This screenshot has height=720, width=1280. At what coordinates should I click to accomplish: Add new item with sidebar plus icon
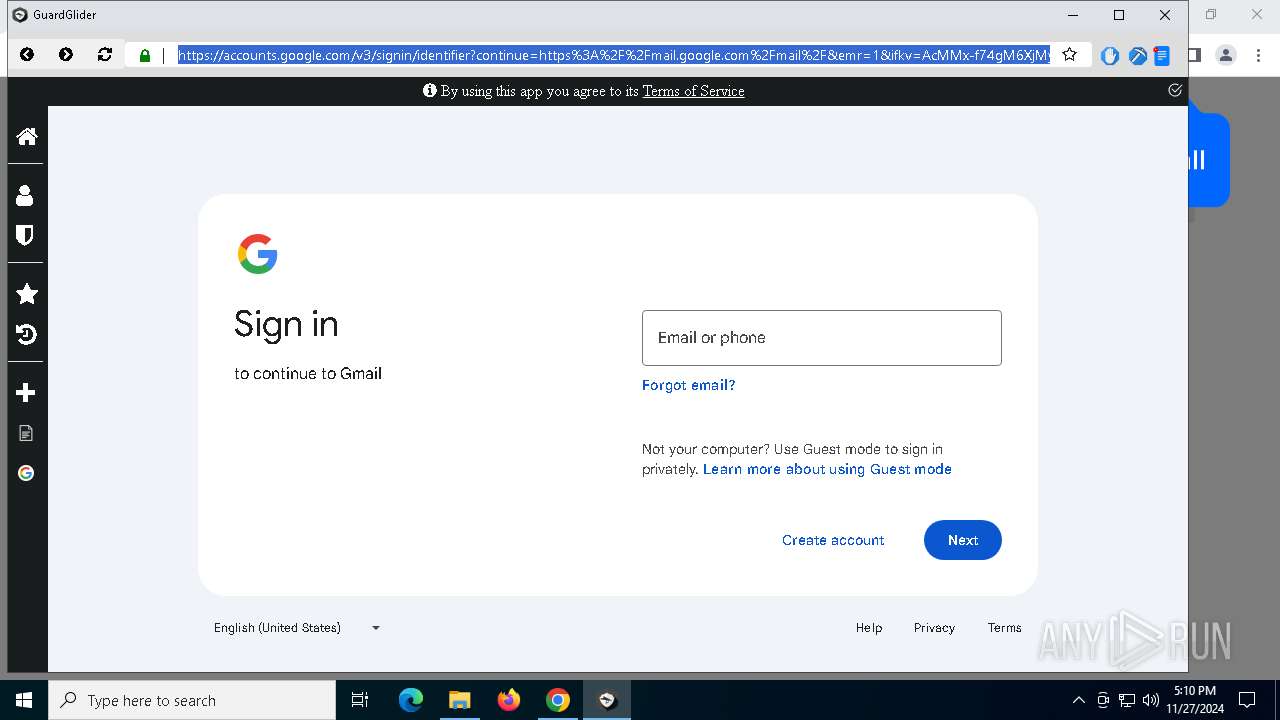(x=26, y=393)
